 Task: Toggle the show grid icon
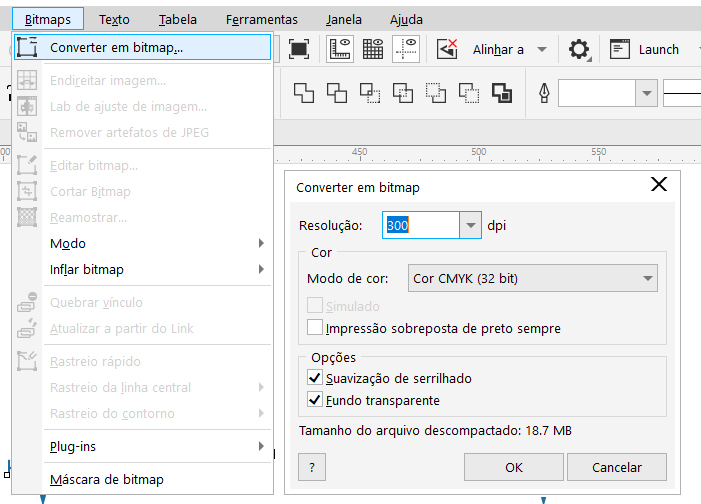(374, 49)
